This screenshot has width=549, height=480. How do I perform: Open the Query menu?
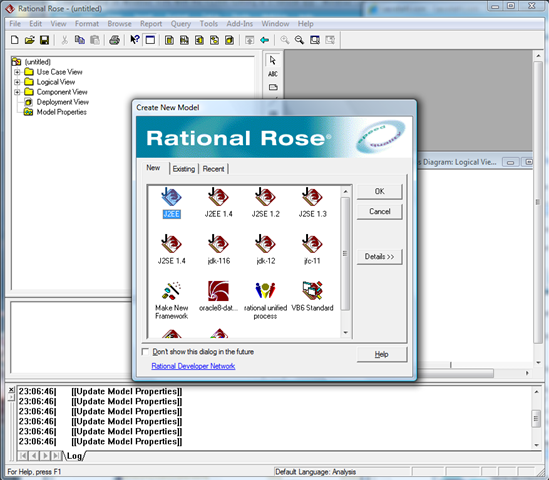(x=181, y=24)
